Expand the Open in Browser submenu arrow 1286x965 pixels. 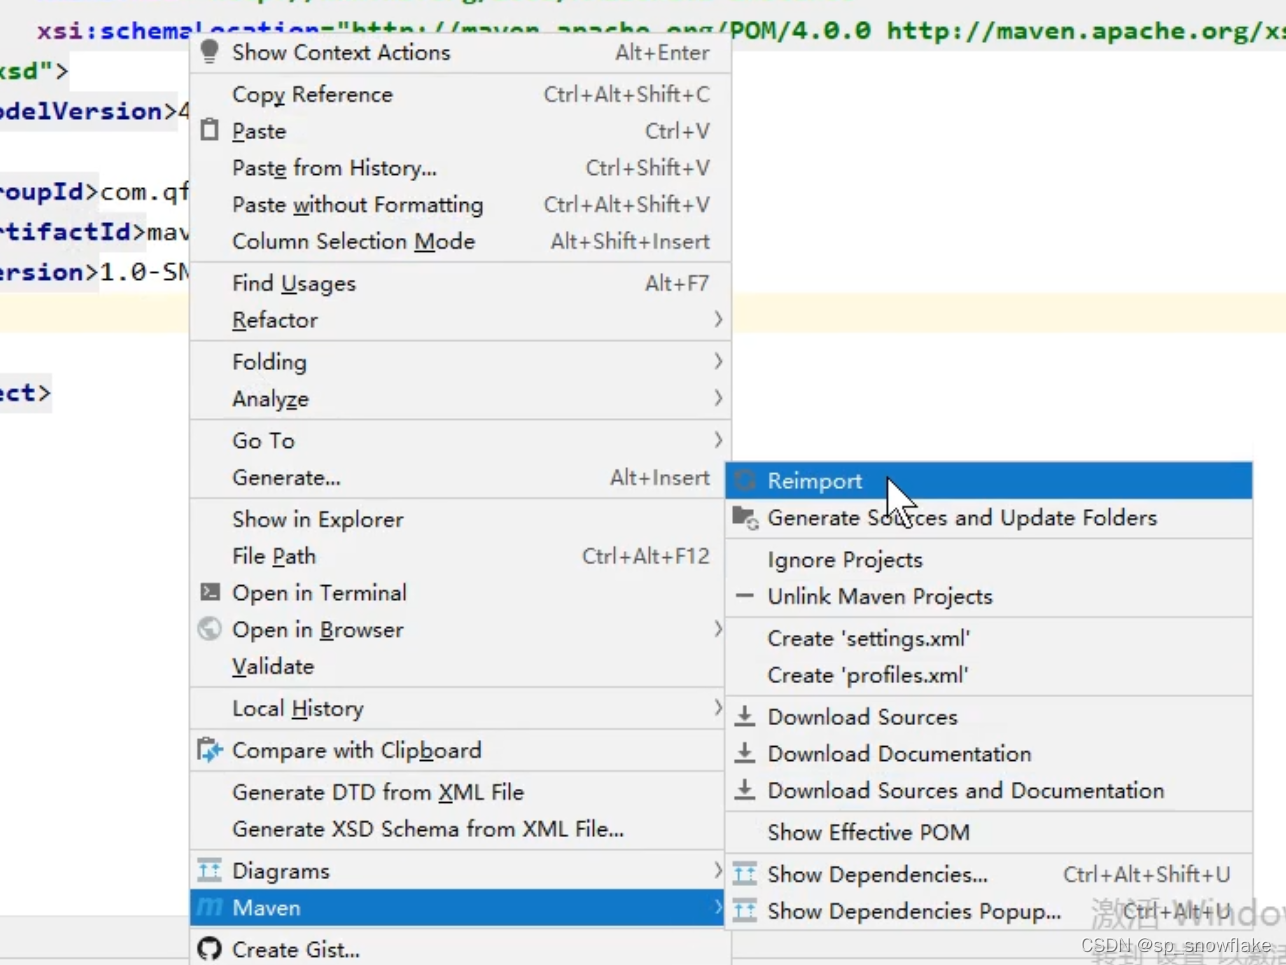click(x=718, y=629)
